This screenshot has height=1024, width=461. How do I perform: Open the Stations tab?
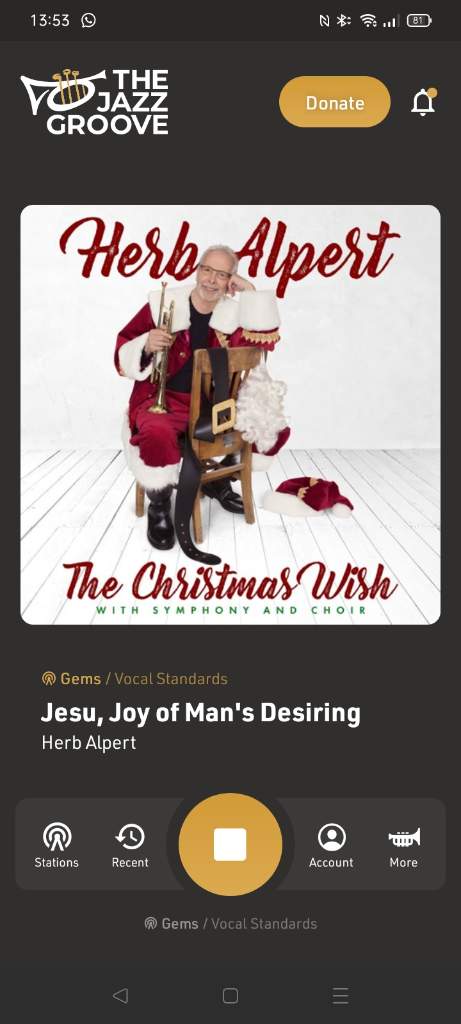[57, 845]
